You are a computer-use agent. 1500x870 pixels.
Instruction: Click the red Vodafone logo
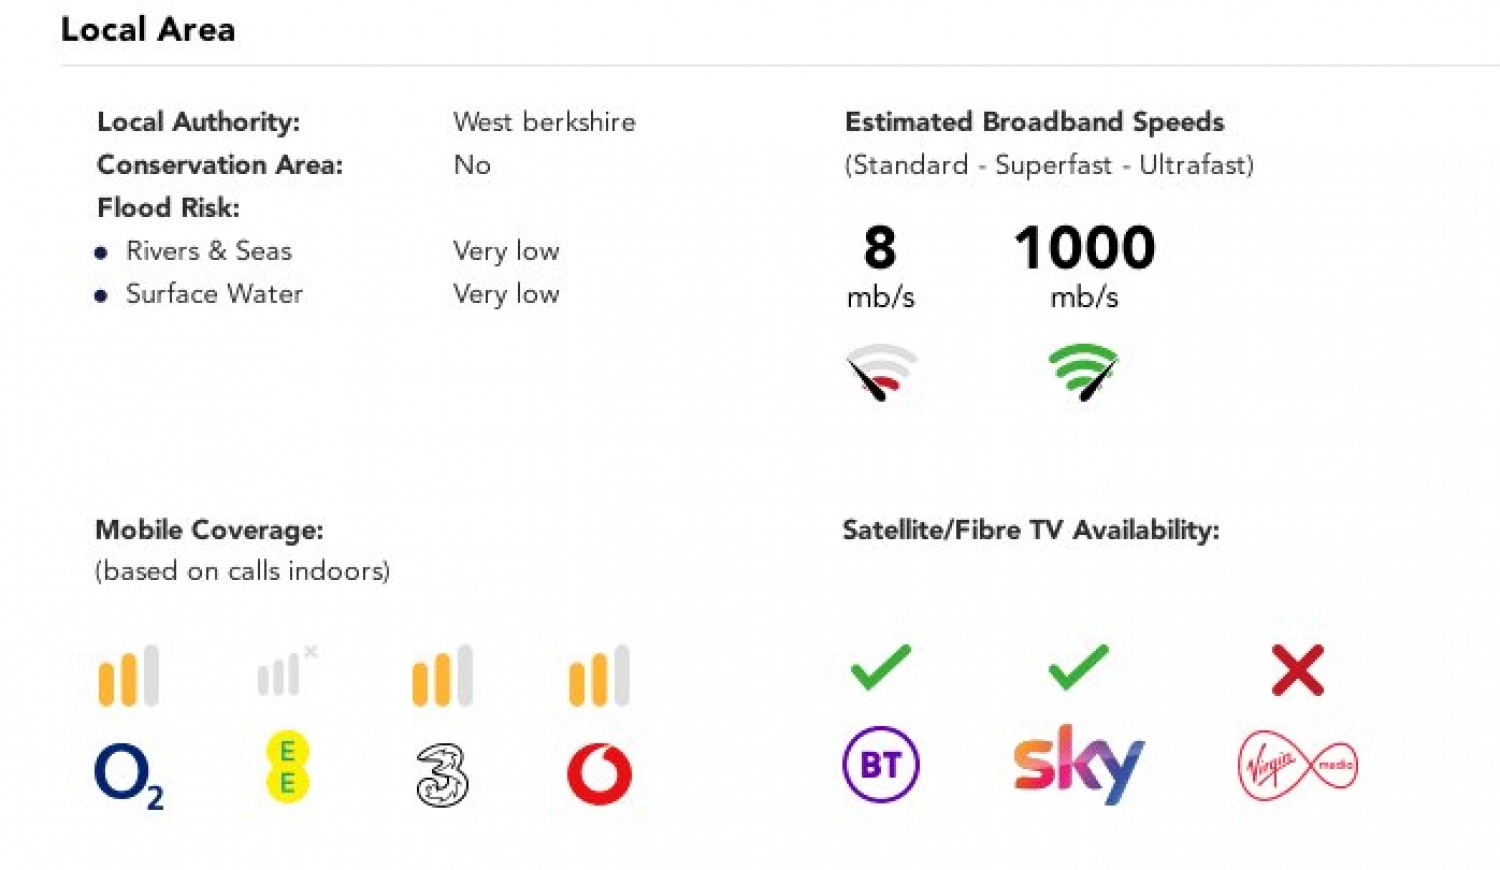(599, 774)
